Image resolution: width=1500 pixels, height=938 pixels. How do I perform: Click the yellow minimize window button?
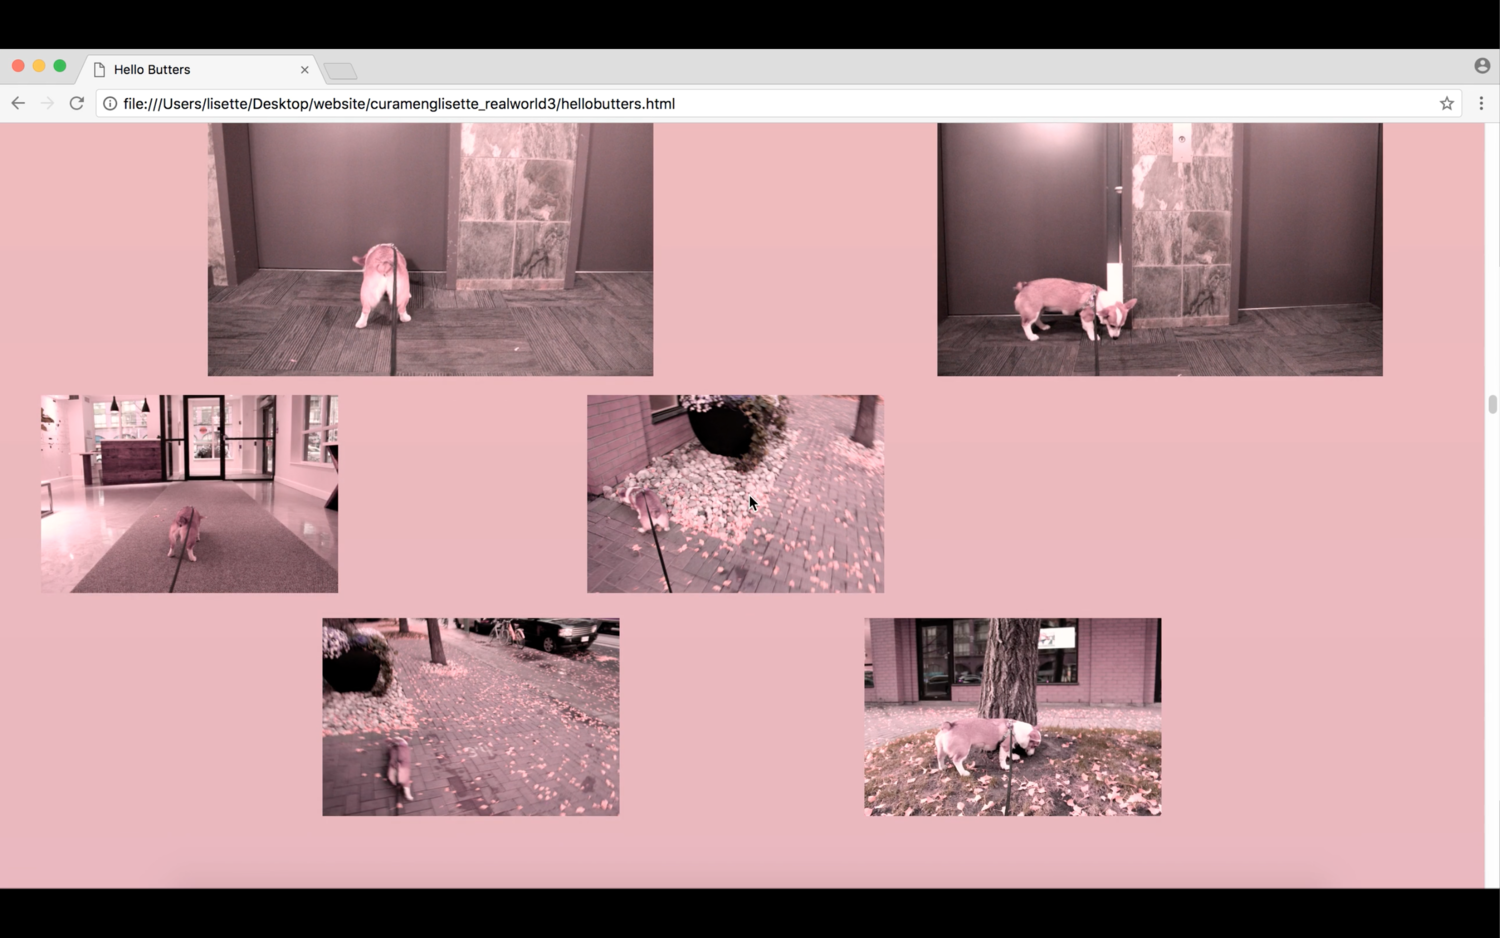[x=39, y=66]
